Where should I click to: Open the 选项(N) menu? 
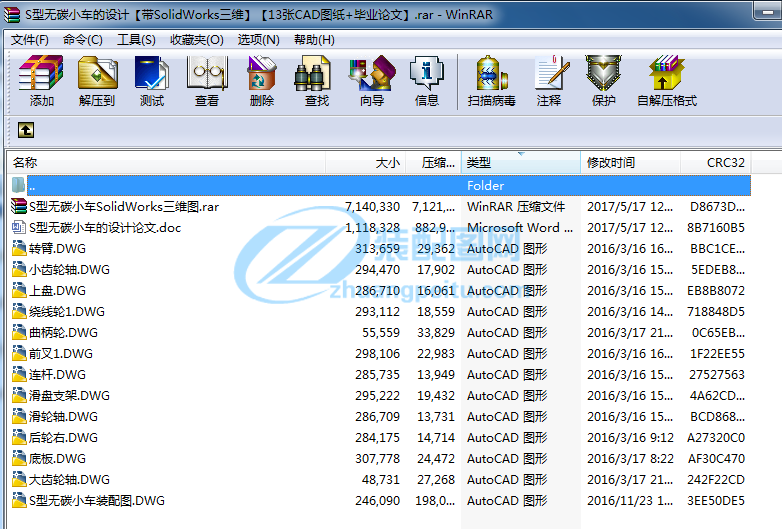pyautogui.click(x=258, y=40)
